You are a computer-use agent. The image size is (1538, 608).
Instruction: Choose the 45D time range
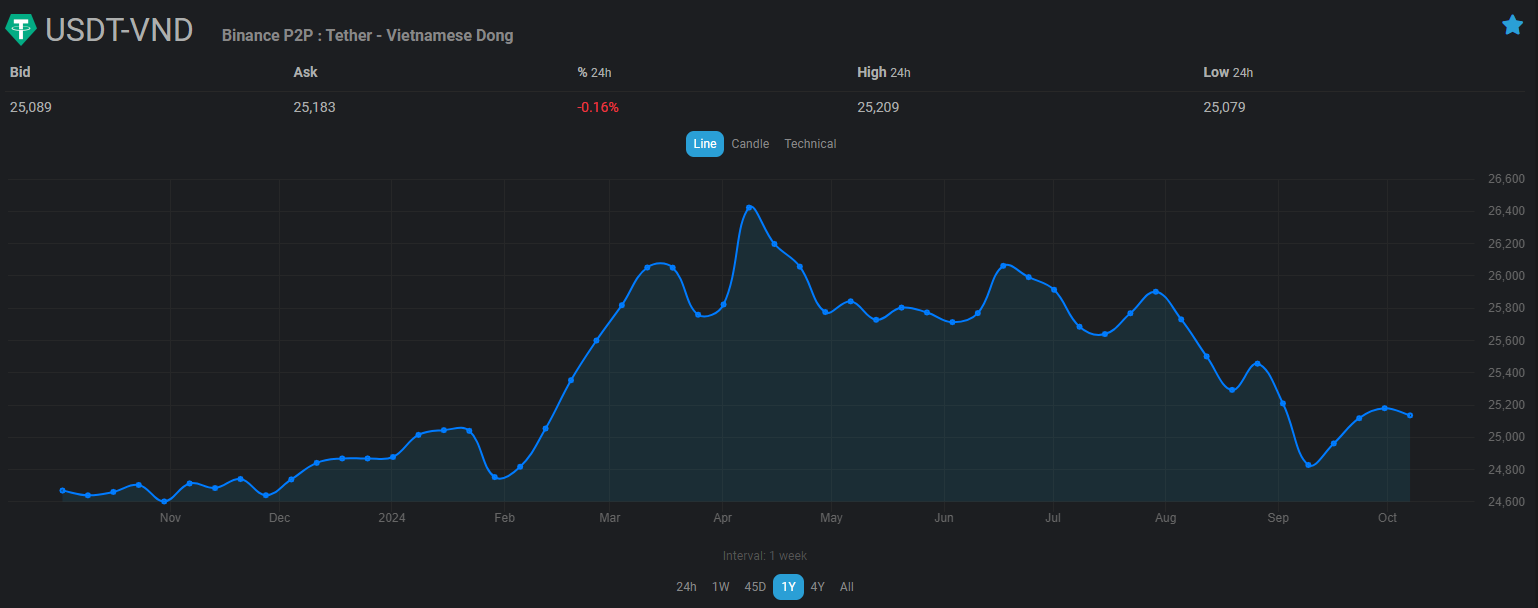pyautogui.click(x=755, y=587)
